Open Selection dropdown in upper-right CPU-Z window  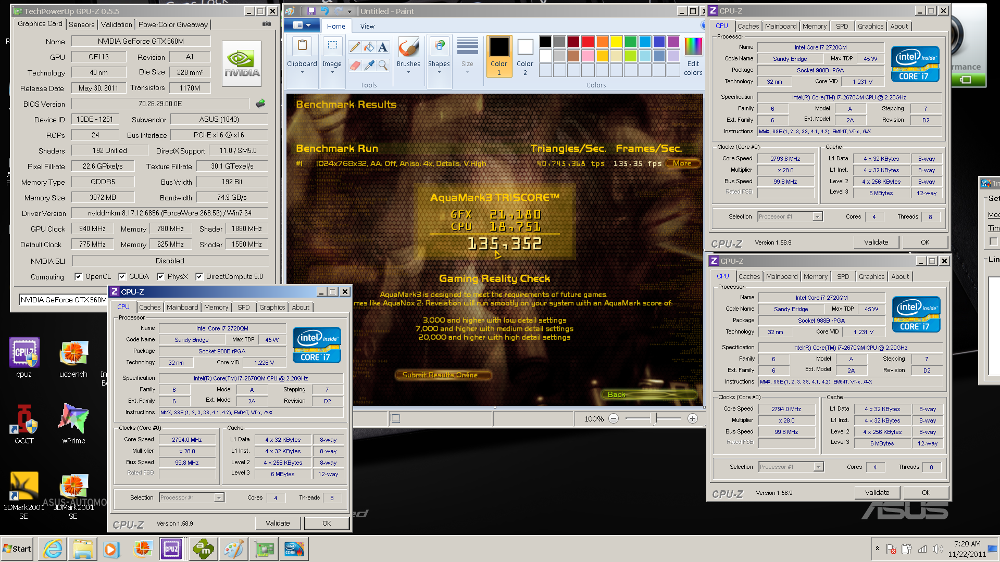[817, 217]
